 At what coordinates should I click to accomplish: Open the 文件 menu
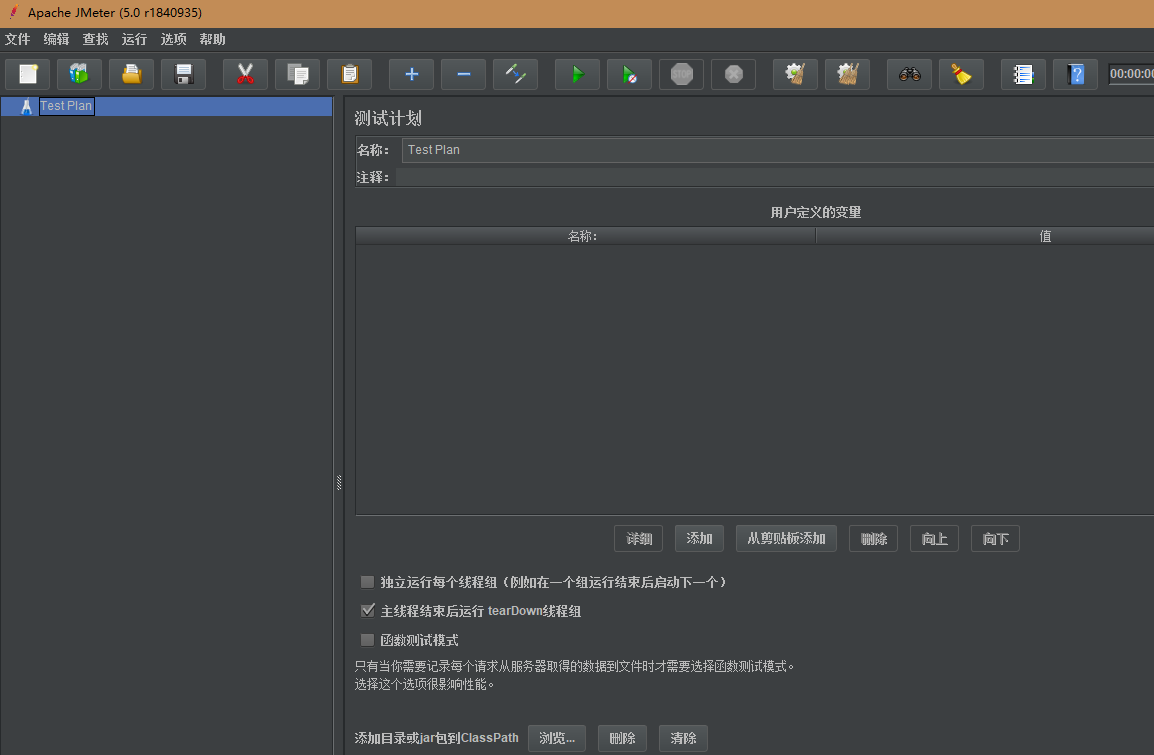coord(18,39)
